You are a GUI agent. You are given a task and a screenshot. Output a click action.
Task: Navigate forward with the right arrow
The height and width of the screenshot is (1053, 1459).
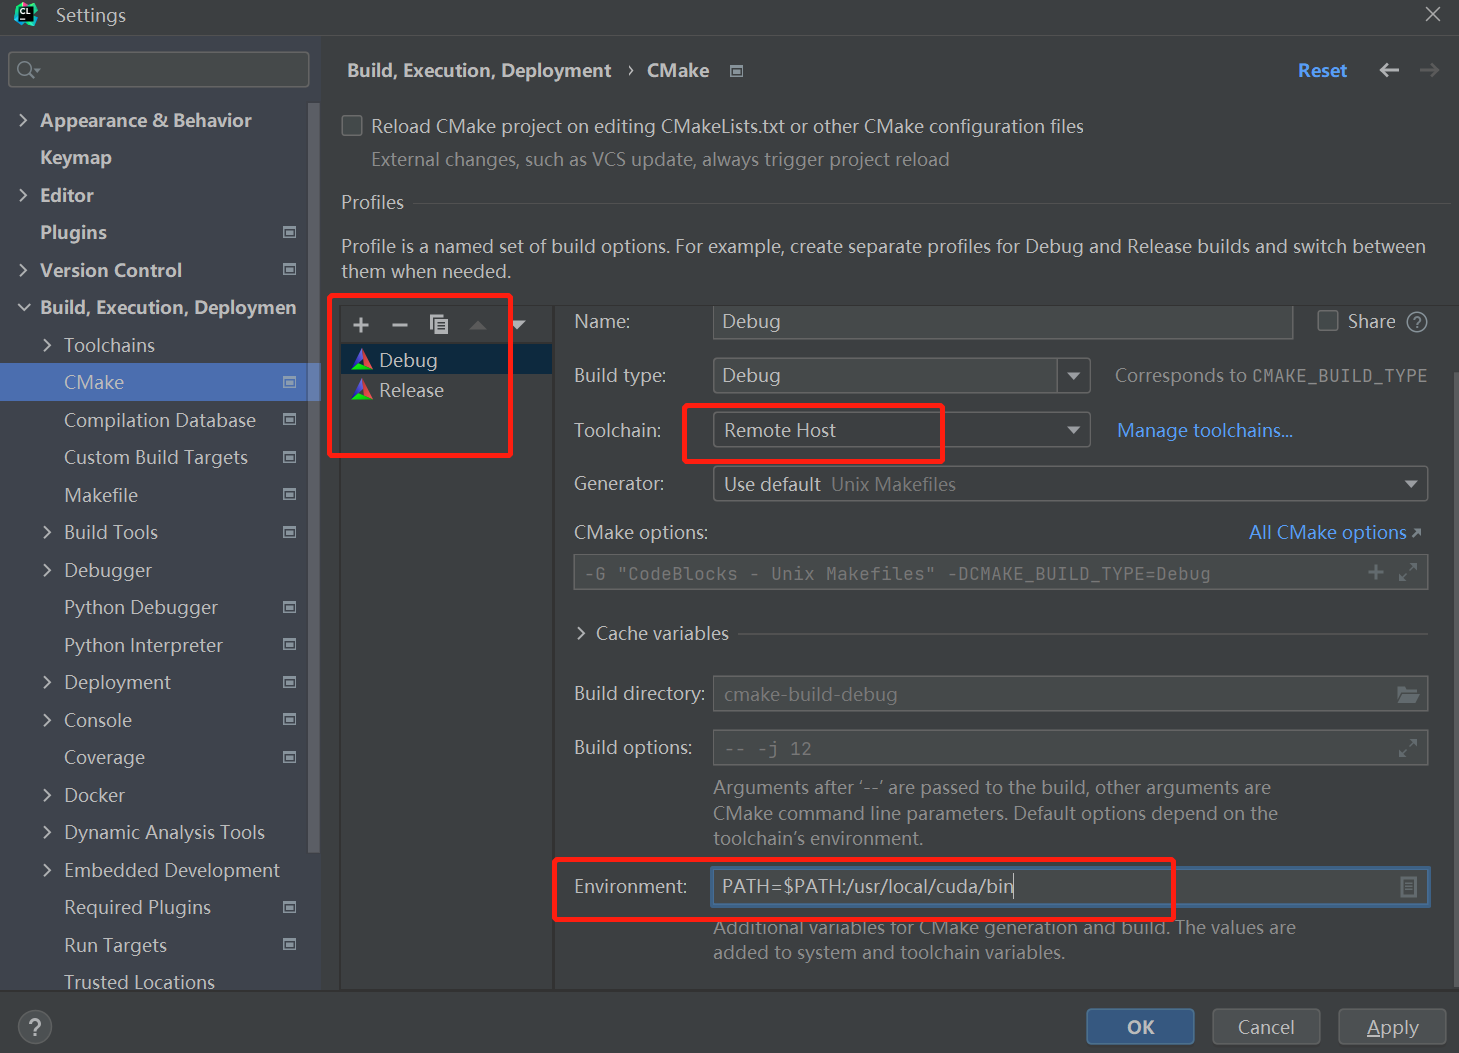[x=1429, y=70]
